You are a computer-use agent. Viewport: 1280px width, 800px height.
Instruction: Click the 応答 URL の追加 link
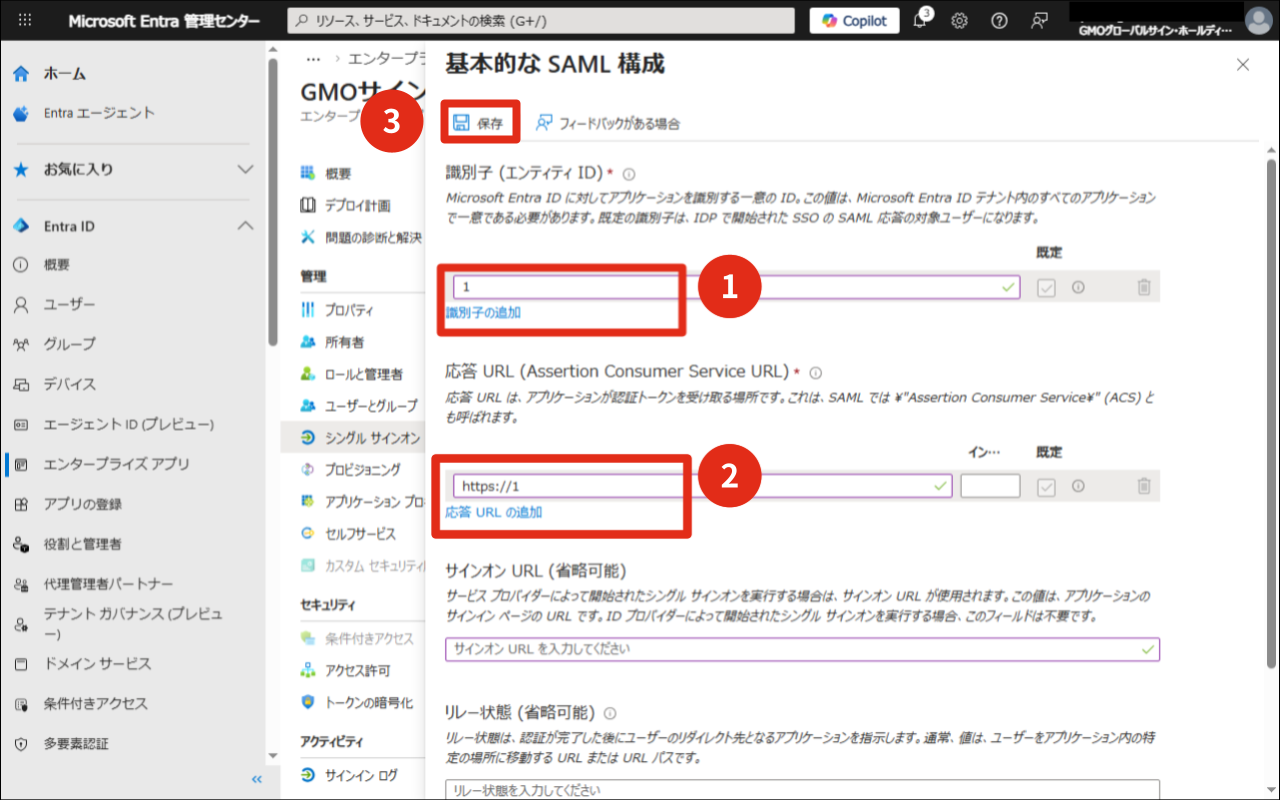pos(494,512)
